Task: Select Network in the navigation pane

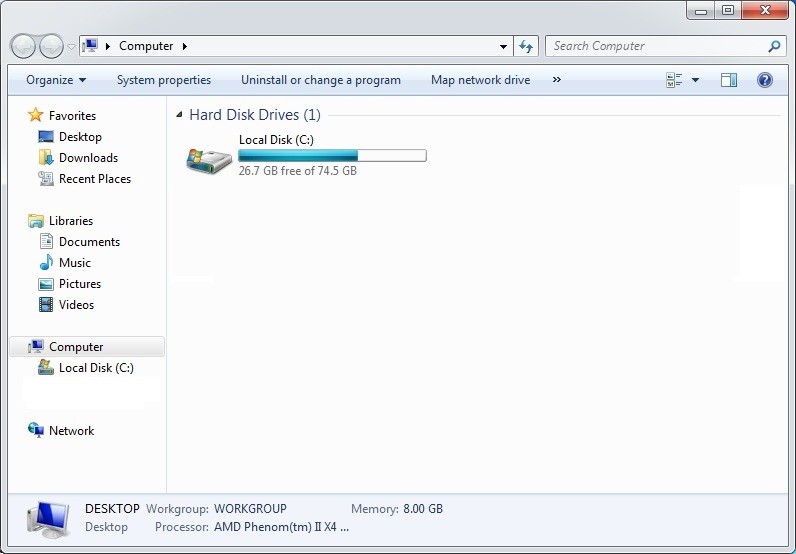Action: coord(72,431)
